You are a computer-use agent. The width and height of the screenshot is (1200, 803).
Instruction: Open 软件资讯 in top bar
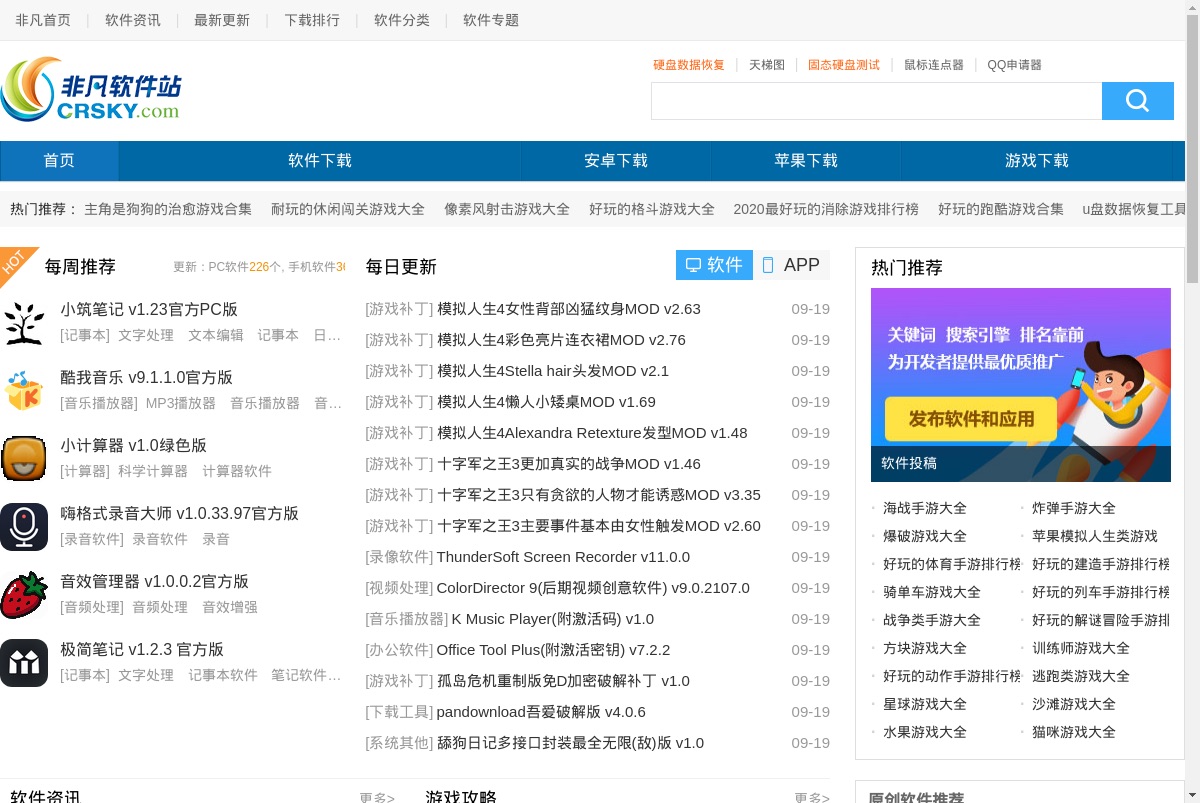pos(133,20)
